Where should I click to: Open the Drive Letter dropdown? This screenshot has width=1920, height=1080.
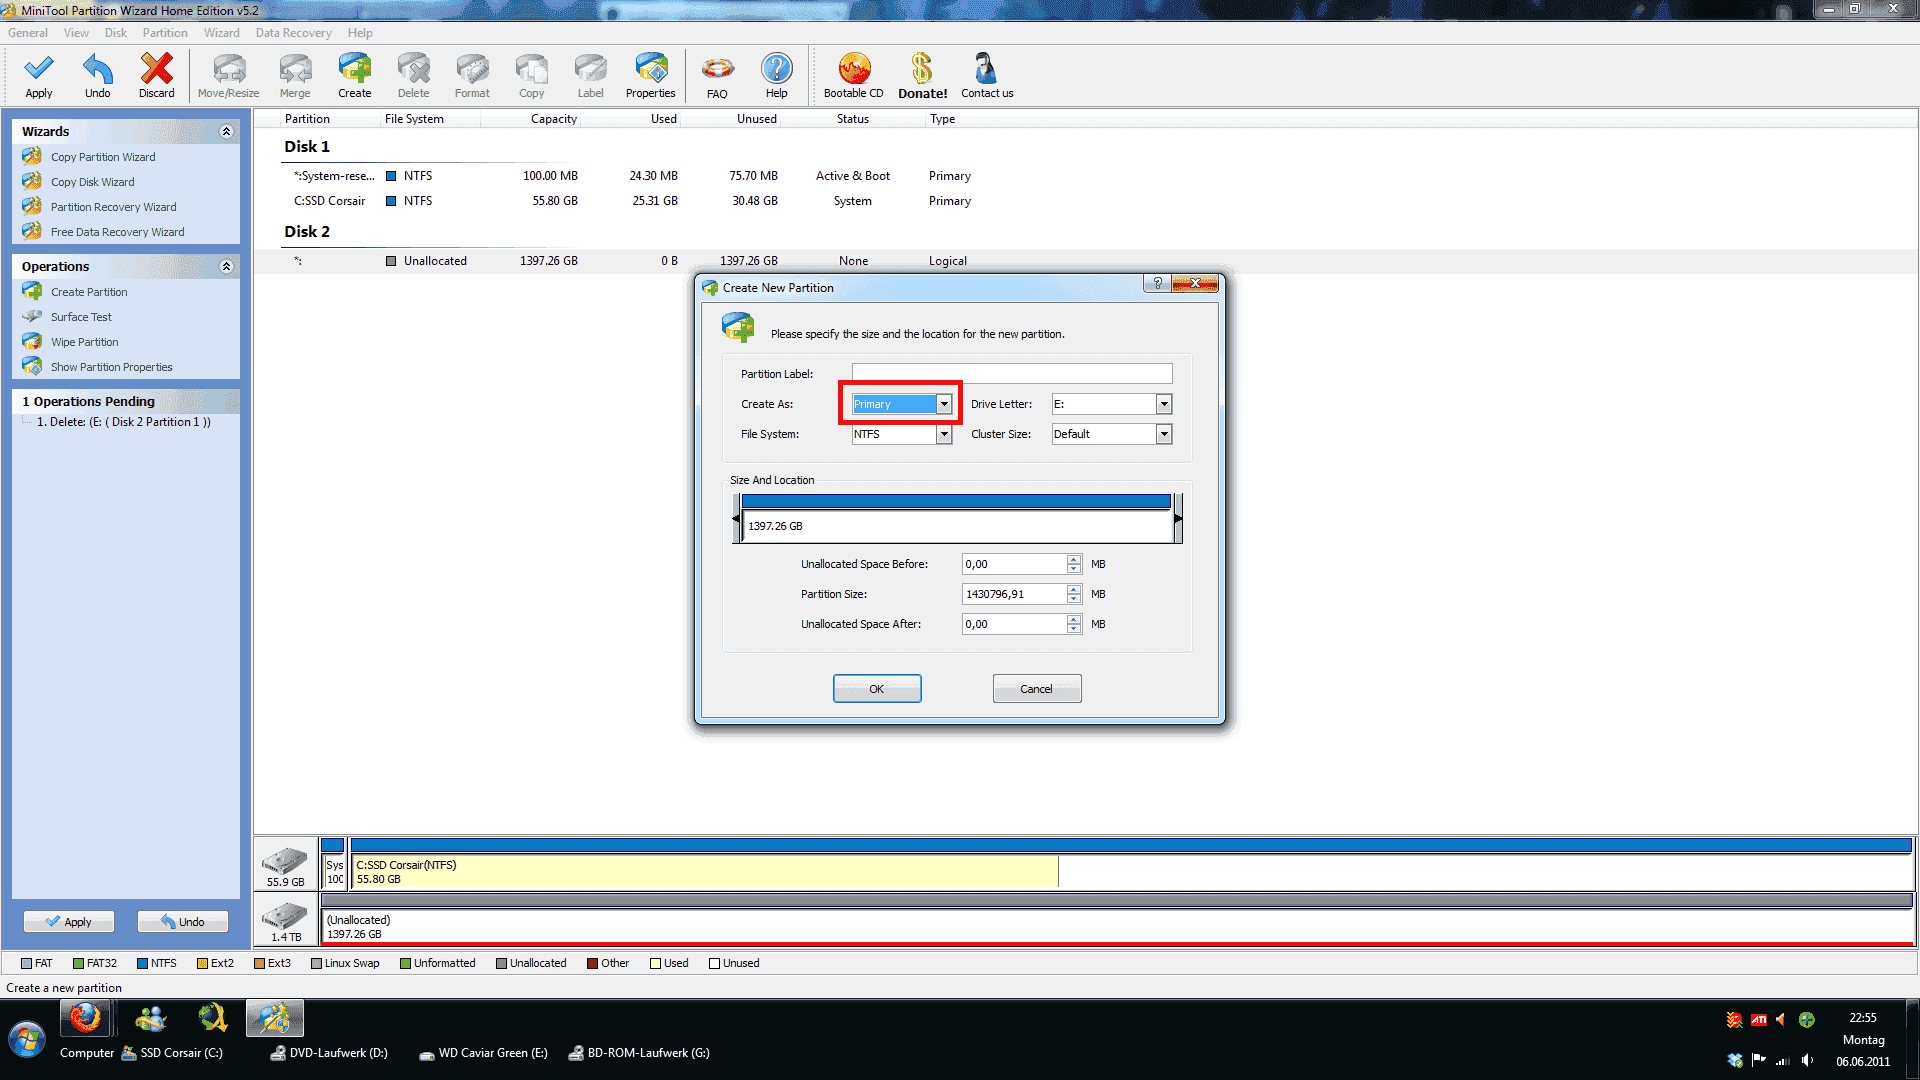(x=1164, y=404)
